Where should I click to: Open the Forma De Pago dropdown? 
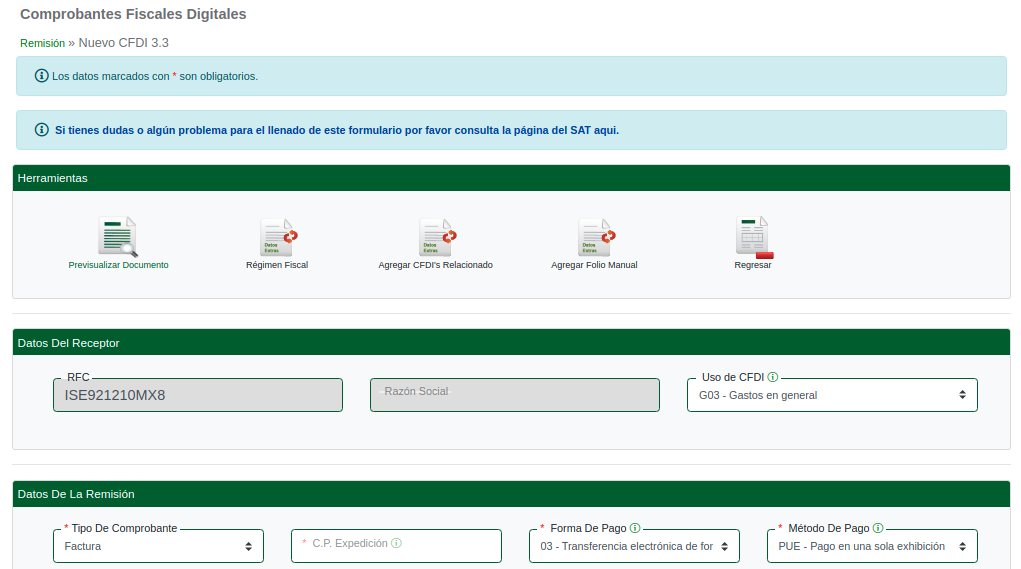[x=634, y=547]
